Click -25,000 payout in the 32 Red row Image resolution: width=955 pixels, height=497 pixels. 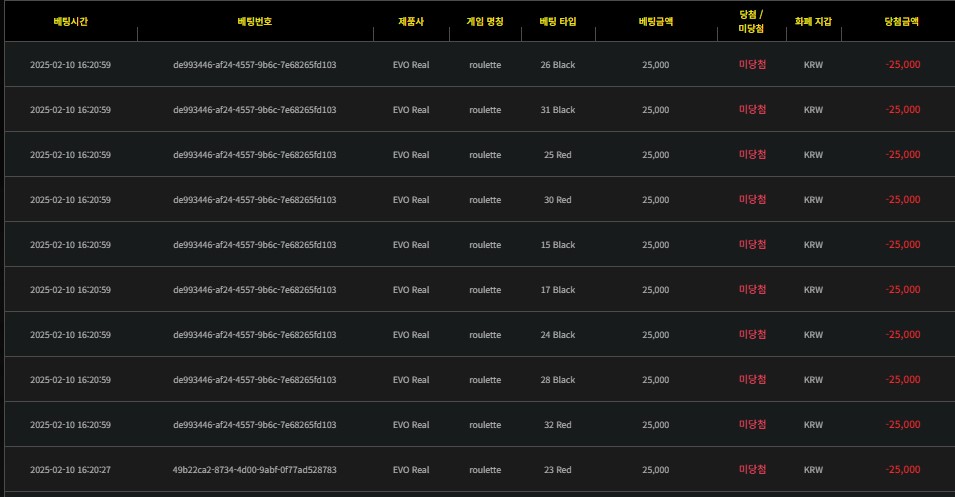(x=903, y=425)
